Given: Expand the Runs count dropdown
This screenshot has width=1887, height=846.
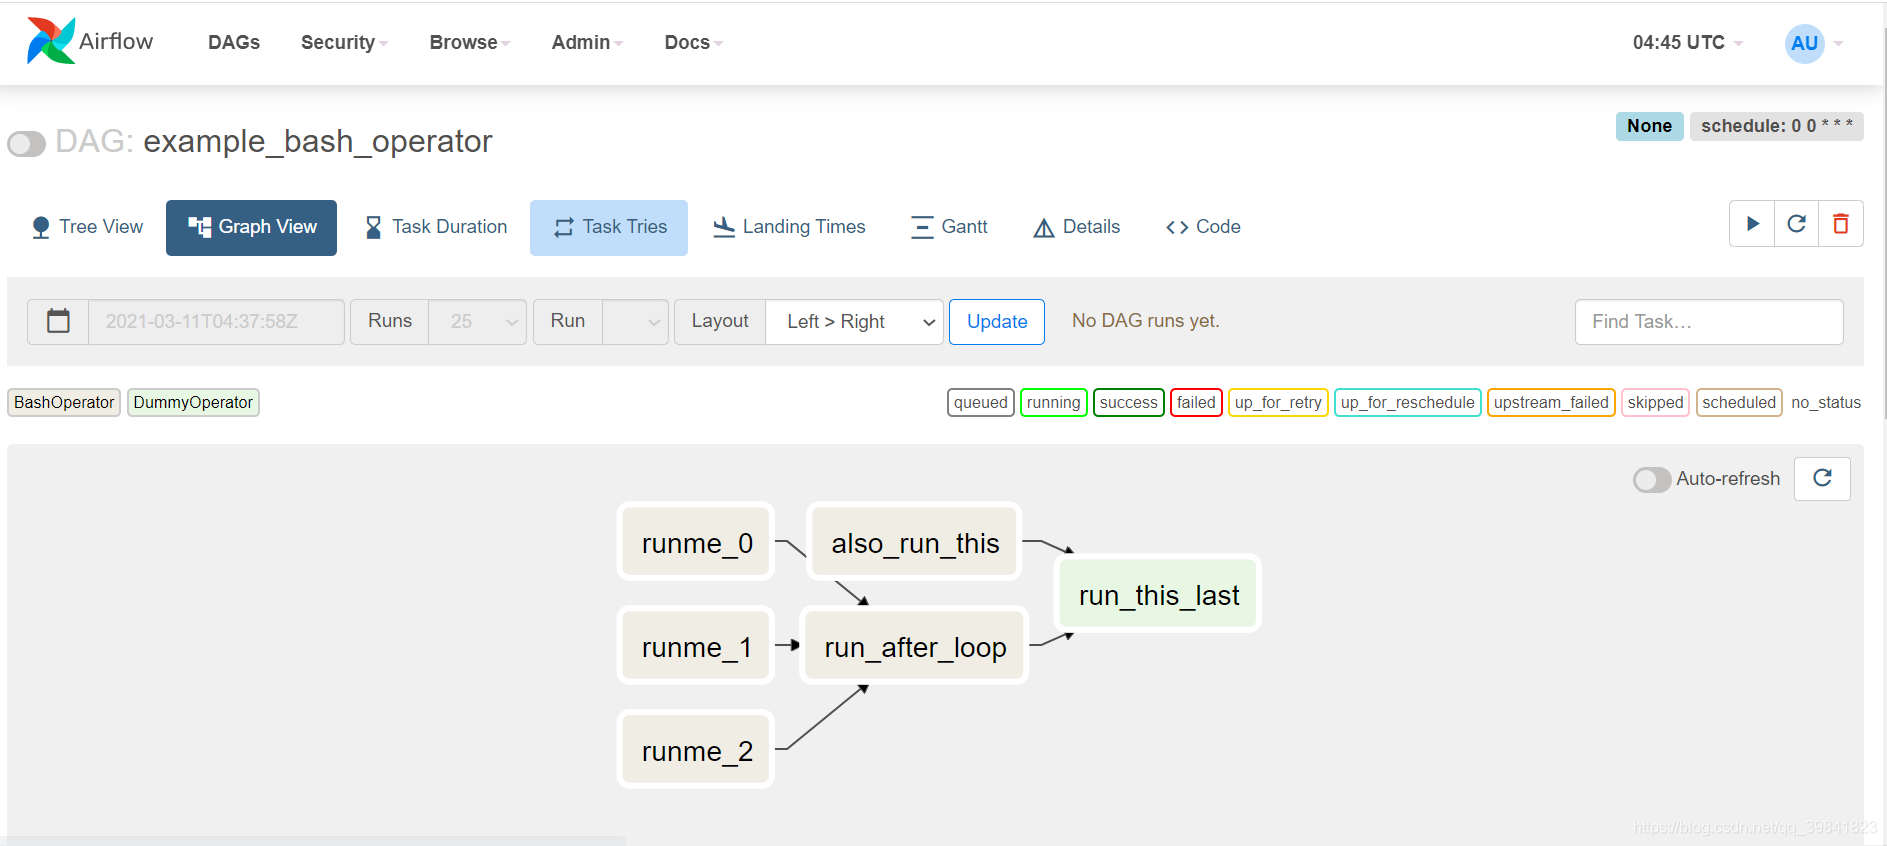Looking at the screenshot, I should point(477,321).
